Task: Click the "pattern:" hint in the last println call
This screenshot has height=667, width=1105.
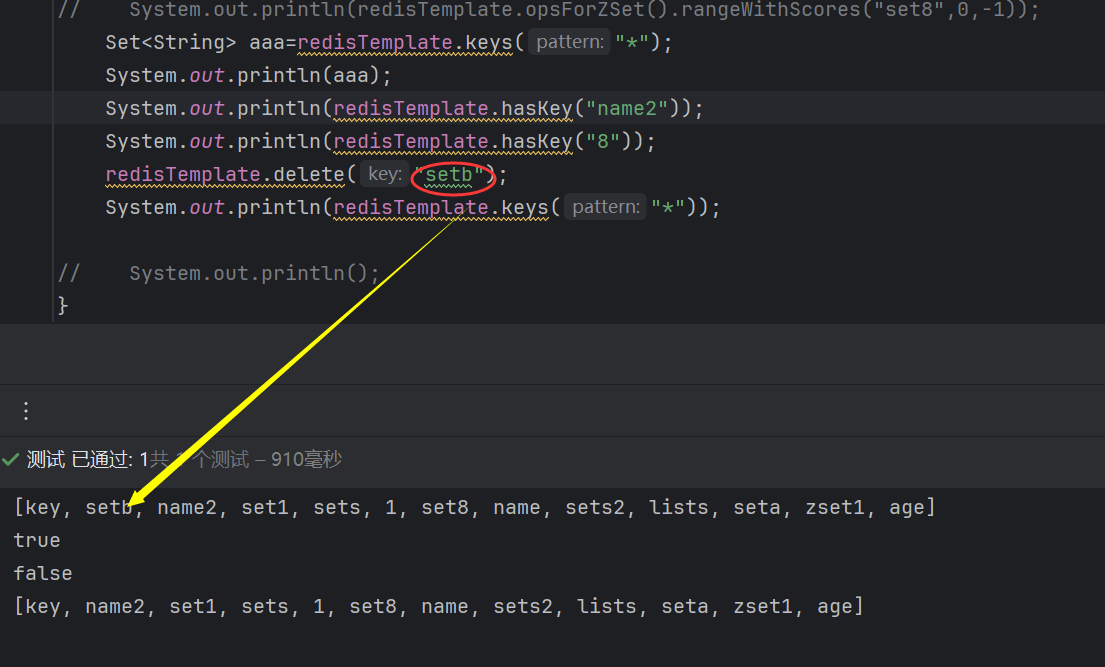Action: [x=605, y=207]
